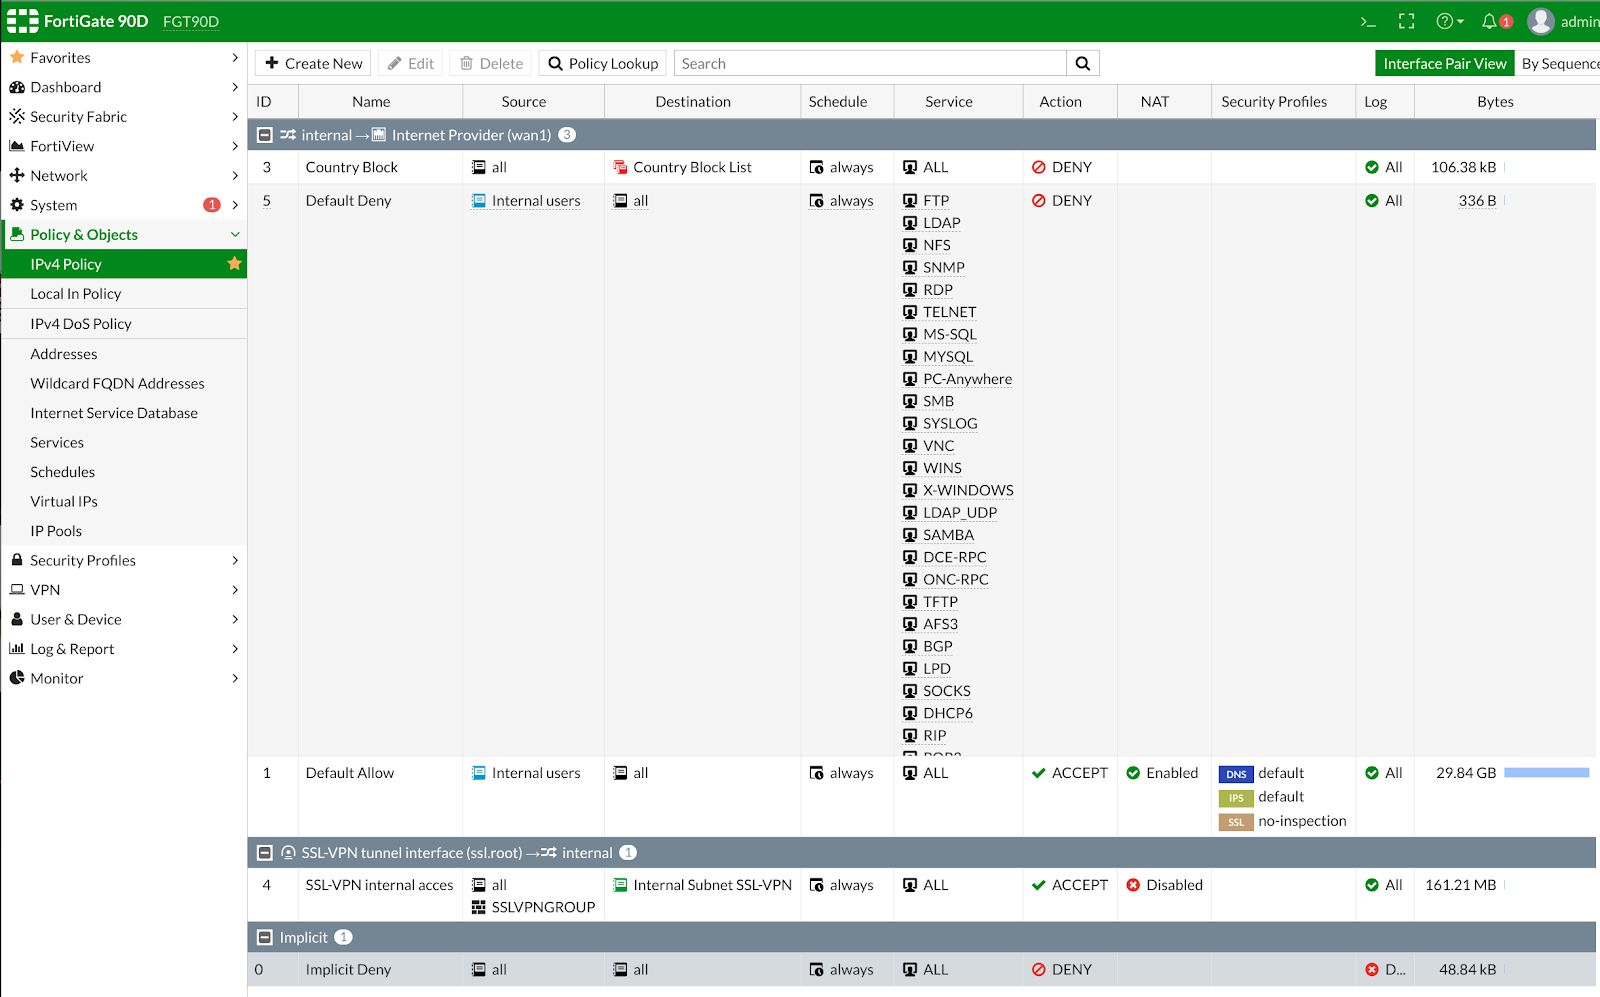The height and width of the screenshot is (997, 1600).
Task: Click the NAT Disabled red icon
Action: (1133, 885)
